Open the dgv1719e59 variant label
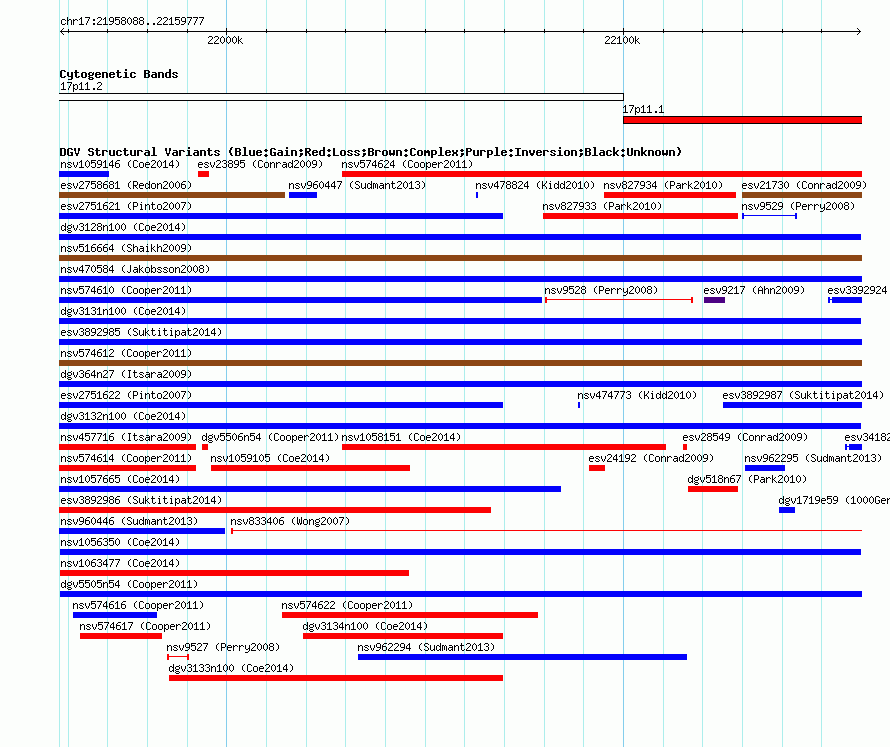The width and height of the screenshot is (890, 747). 834,501
